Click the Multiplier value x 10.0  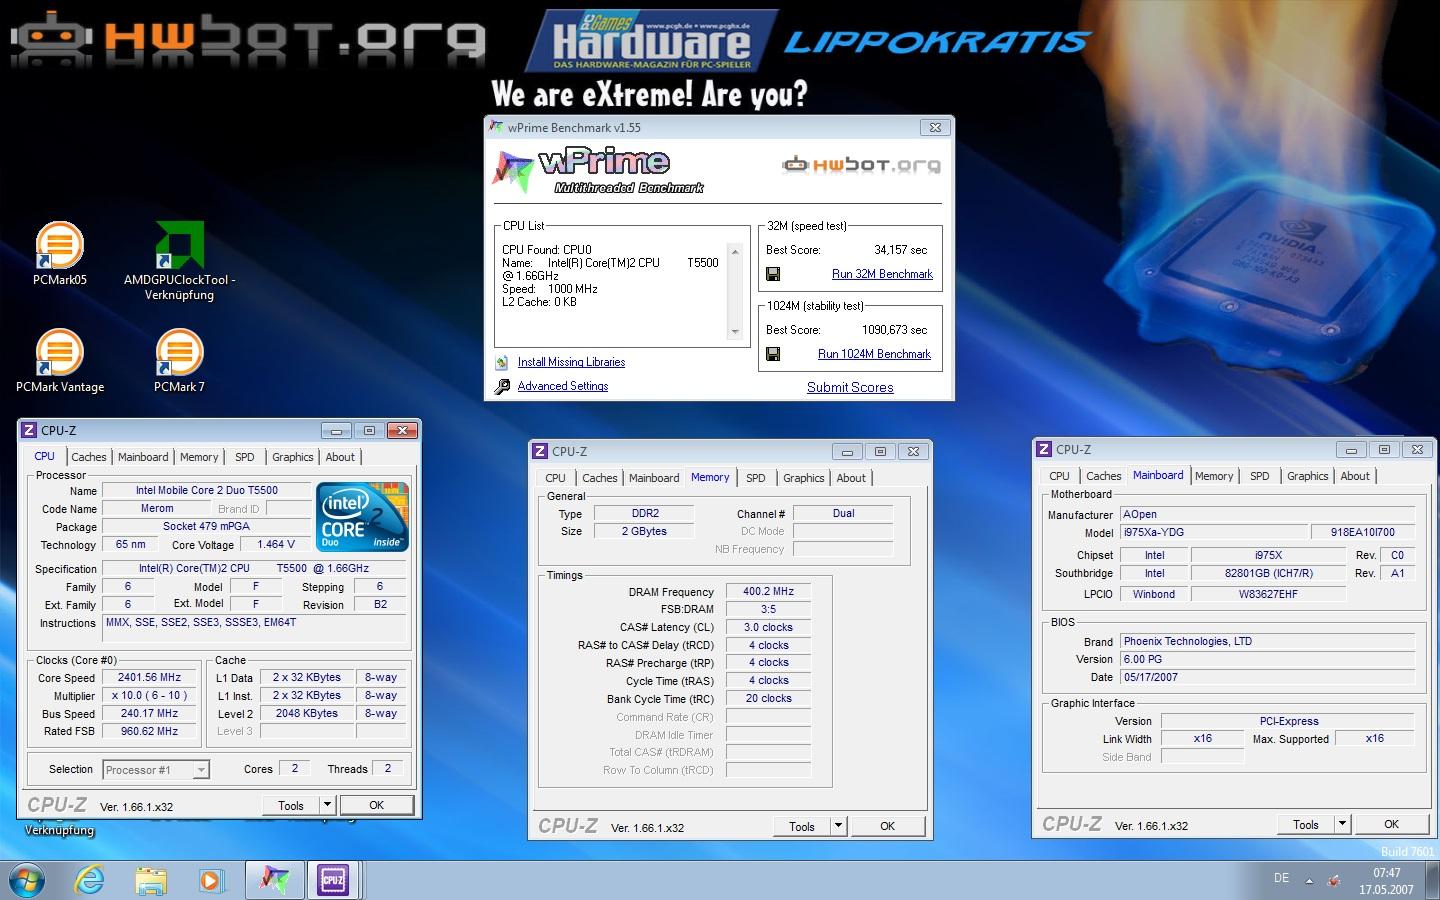click(149, 696)
